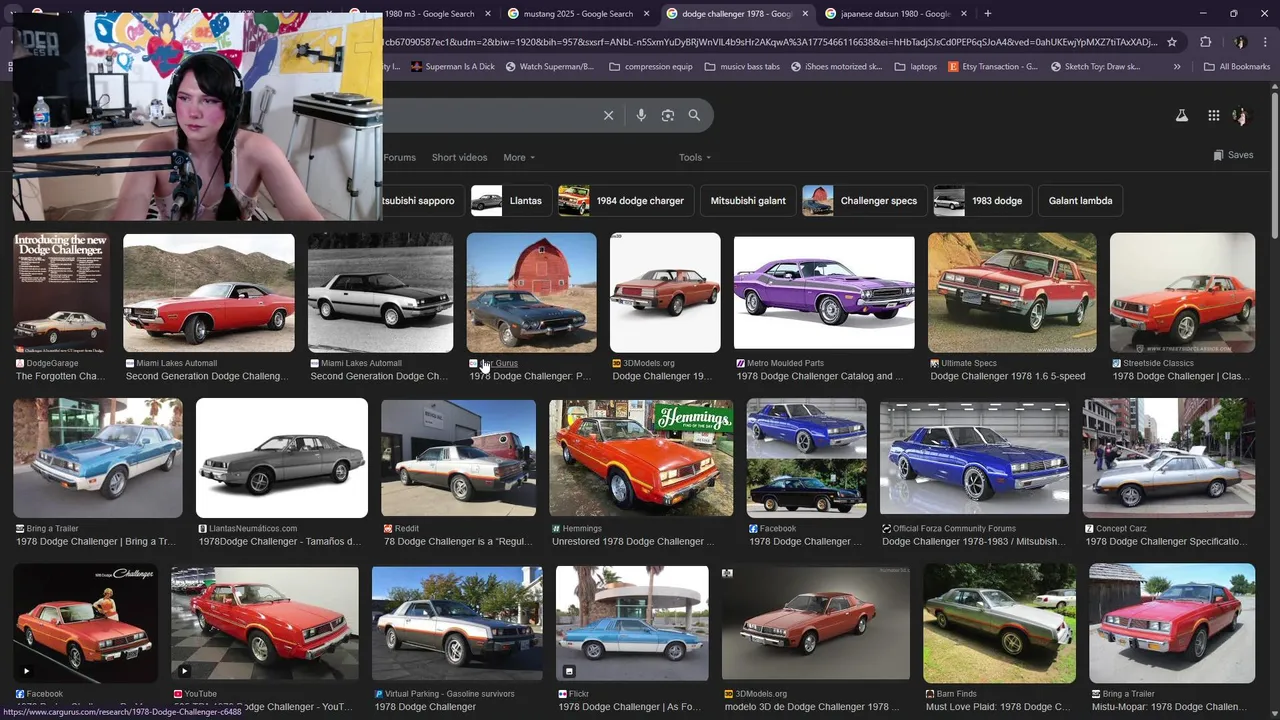Screen dimensions: 1280x720
Task: Open the purple Challenger image from Metro Moulded Parts
Action: tap(824, 292)
